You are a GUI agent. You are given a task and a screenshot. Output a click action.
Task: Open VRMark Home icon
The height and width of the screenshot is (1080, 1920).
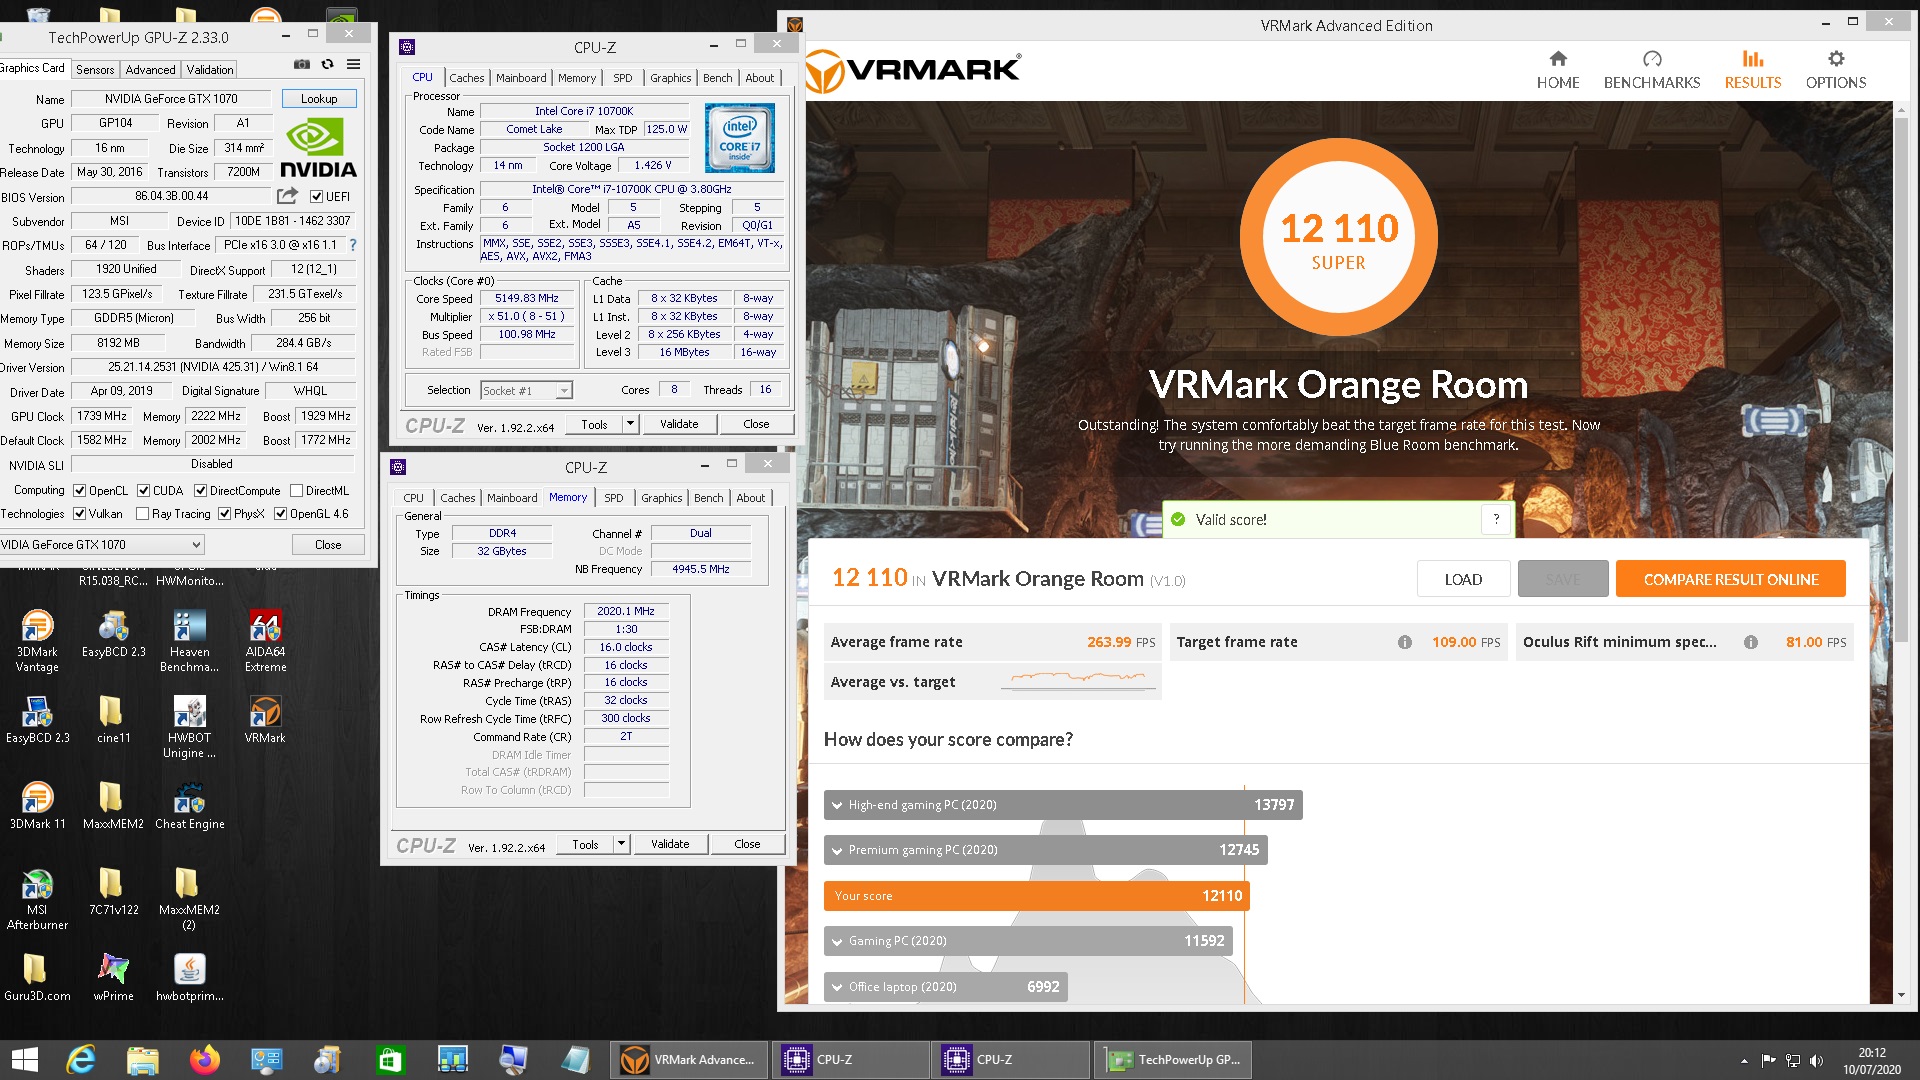point(1558,59)
